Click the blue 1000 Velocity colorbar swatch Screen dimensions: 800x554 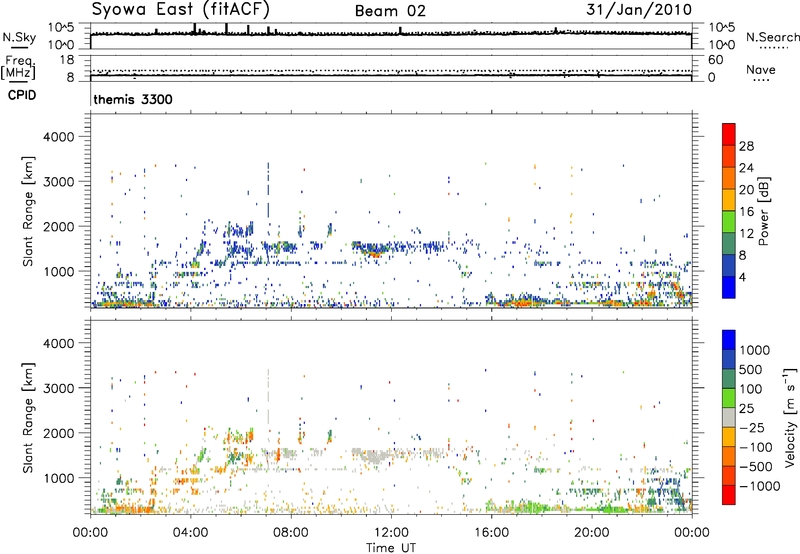click(729, 340)
